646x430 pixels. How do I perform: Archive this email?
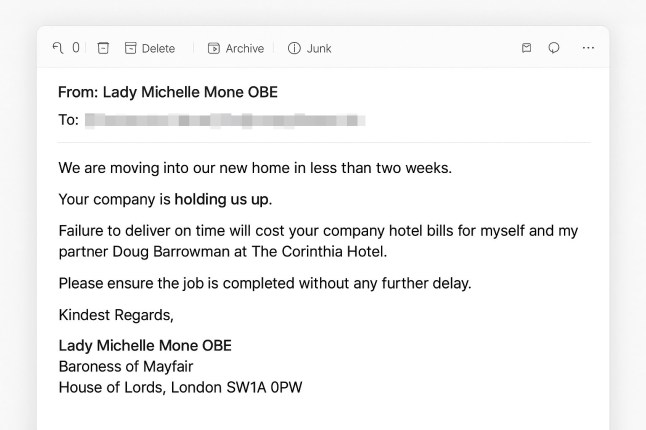pyautogui.click(x=236, y=48)
